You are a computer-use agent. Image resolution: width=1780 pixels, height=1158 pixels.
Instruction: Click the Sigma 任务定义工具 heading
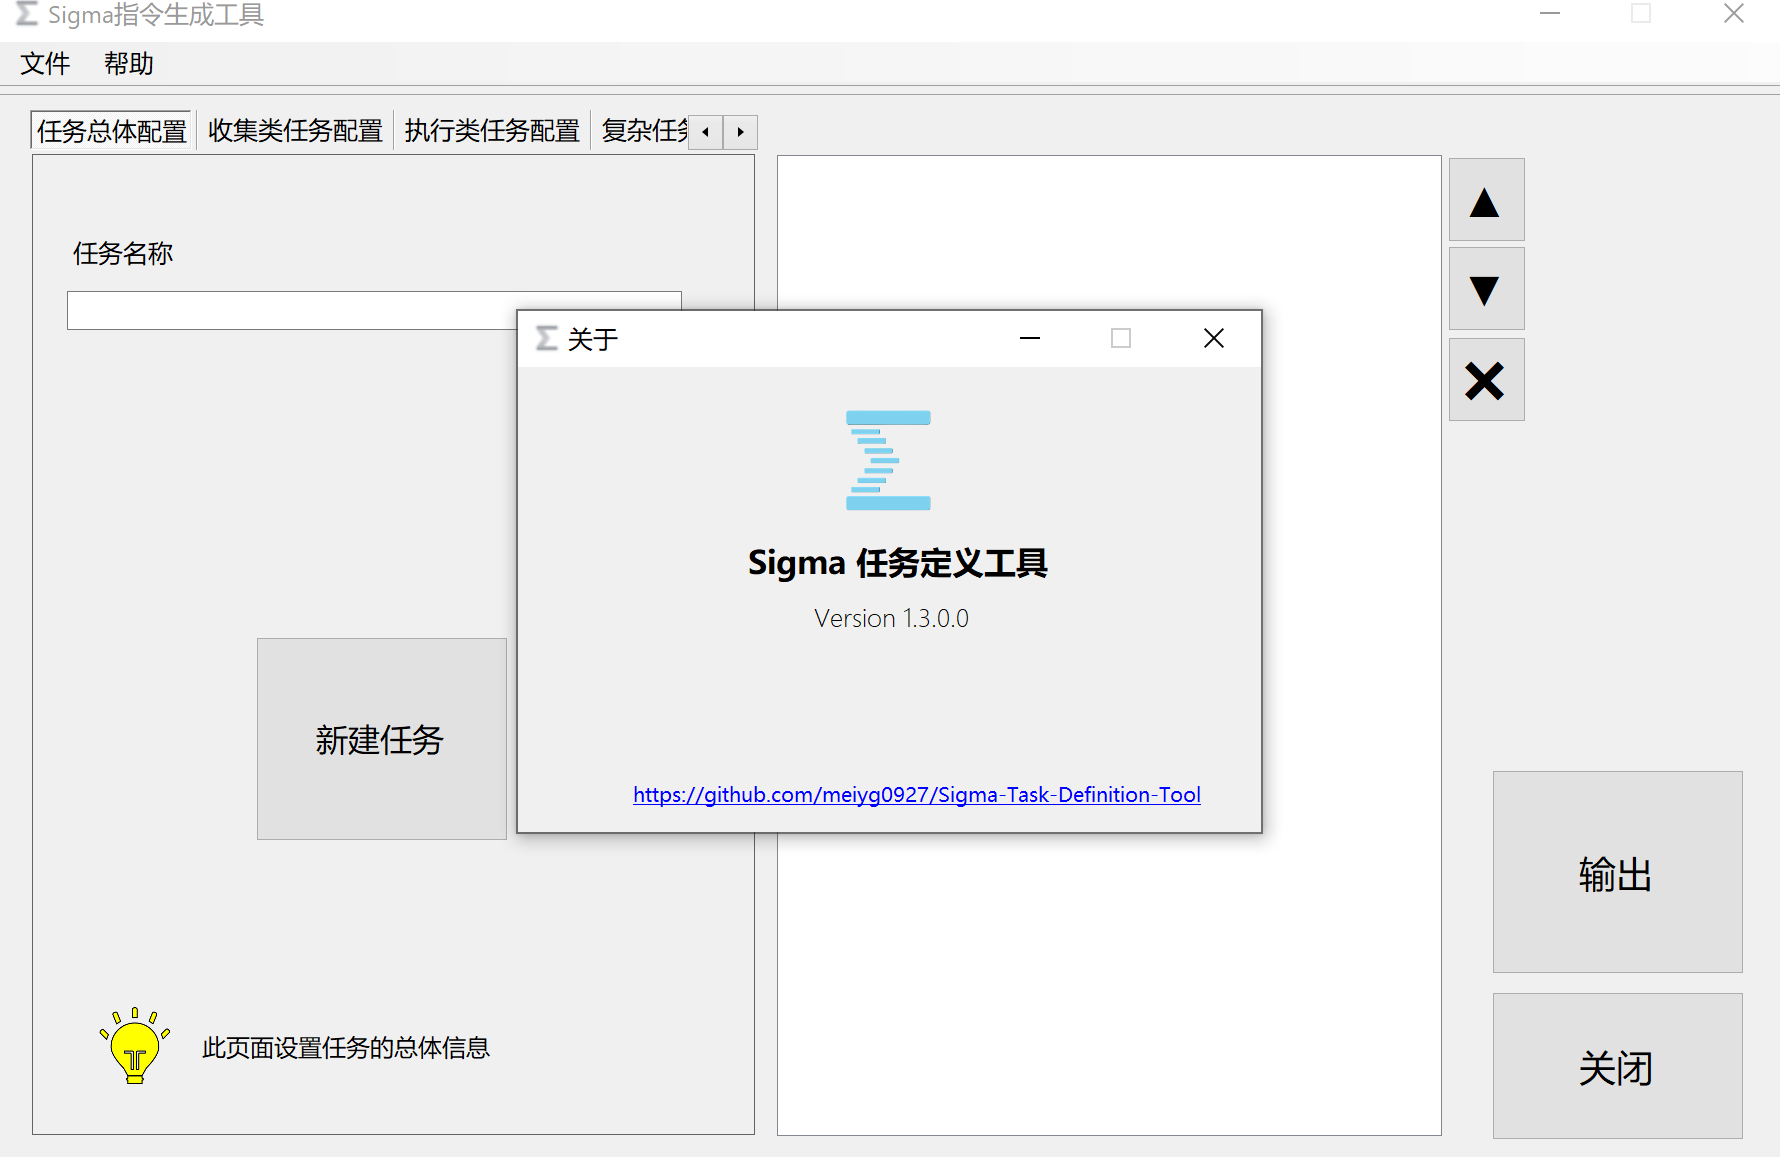coord(898,563)
